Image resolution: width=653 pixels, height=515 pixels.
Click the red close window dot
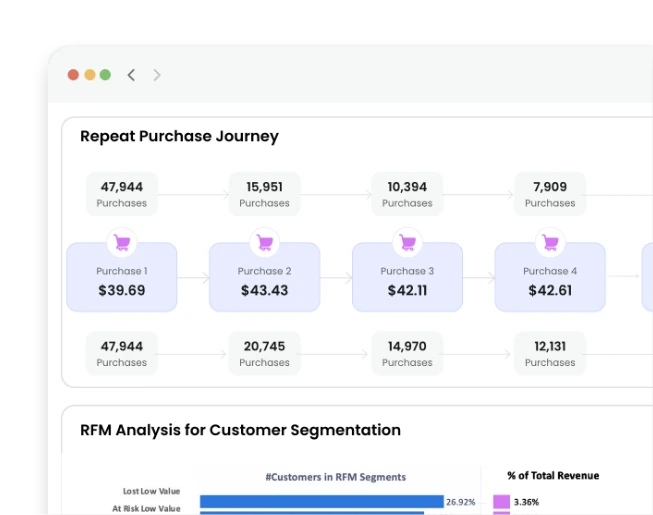point(73,75)
